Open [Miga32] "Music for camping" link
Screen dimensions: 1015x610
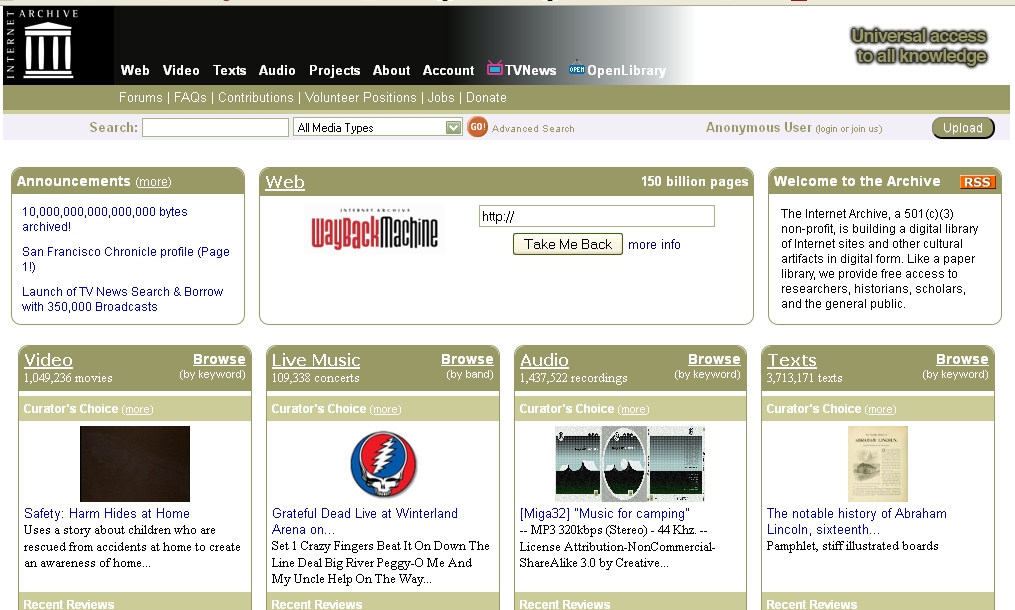(605, 514)
